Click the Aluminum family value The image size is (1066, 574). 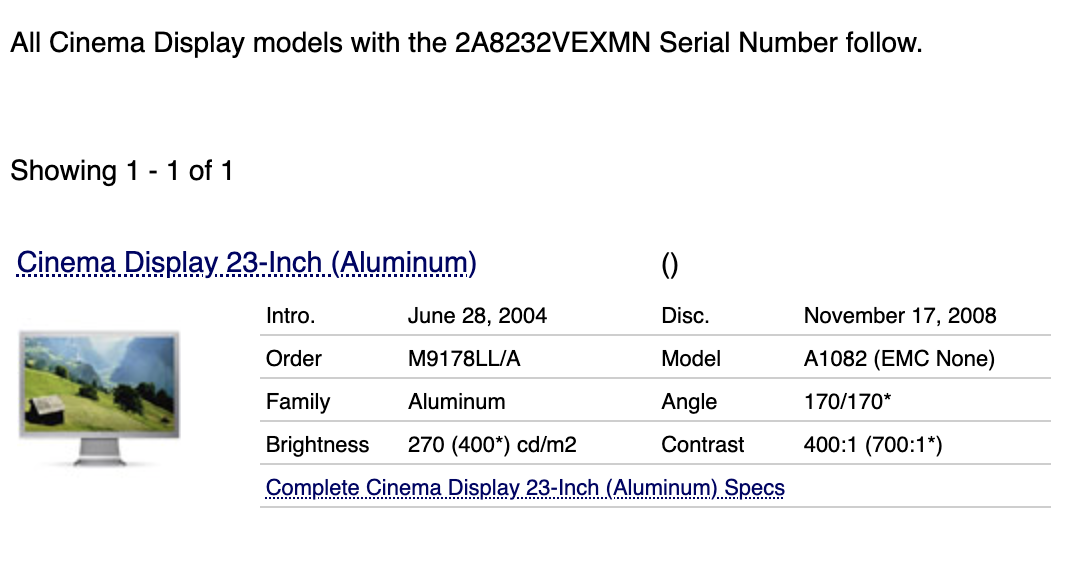point(457,401)
